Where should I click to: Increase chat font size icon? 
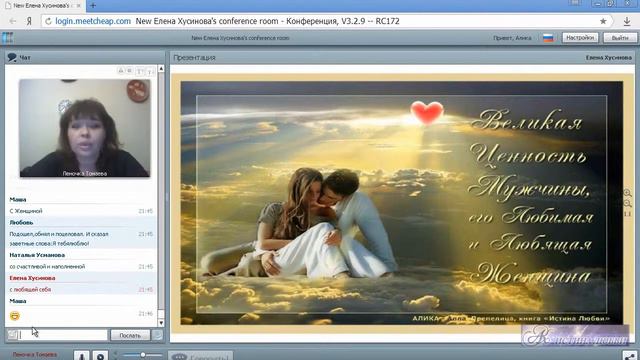(140, 71)
